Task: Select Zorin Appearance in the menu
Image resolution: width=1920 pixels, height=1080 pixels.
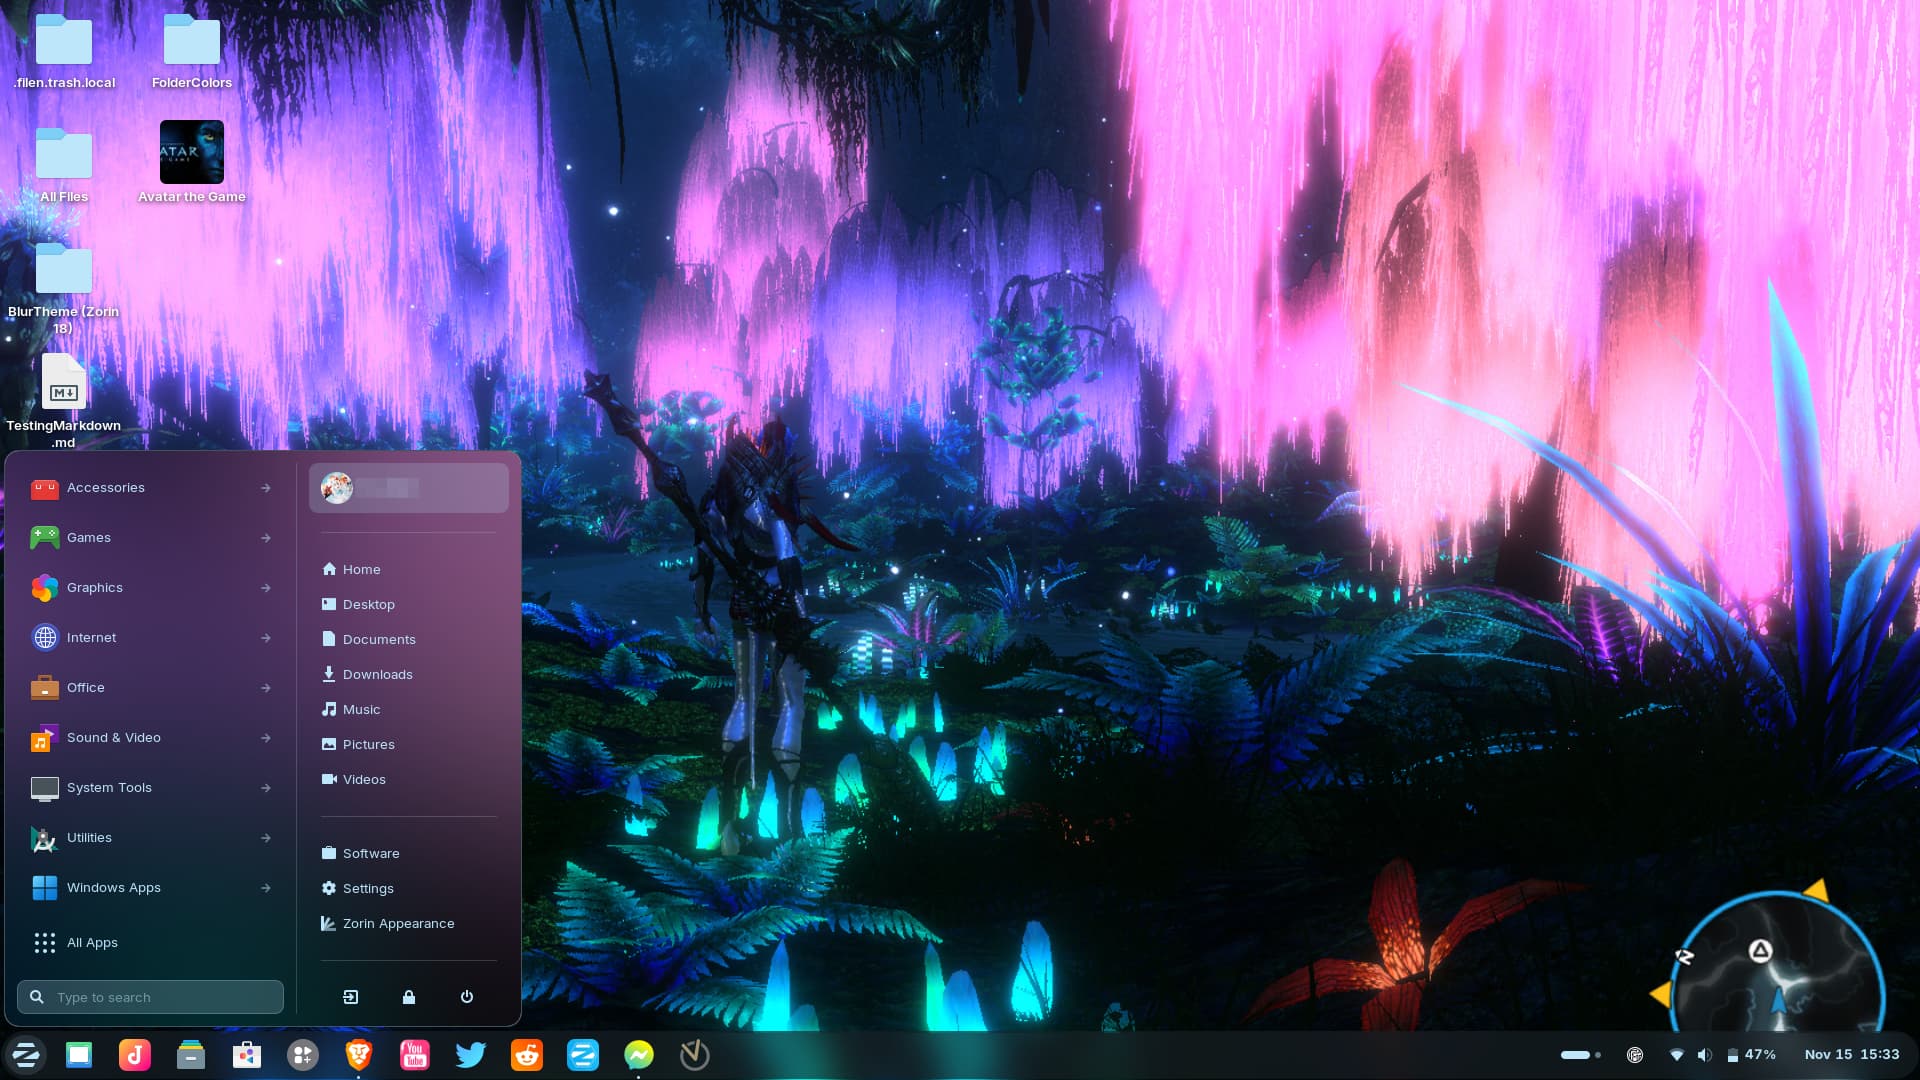Action: 398,924
